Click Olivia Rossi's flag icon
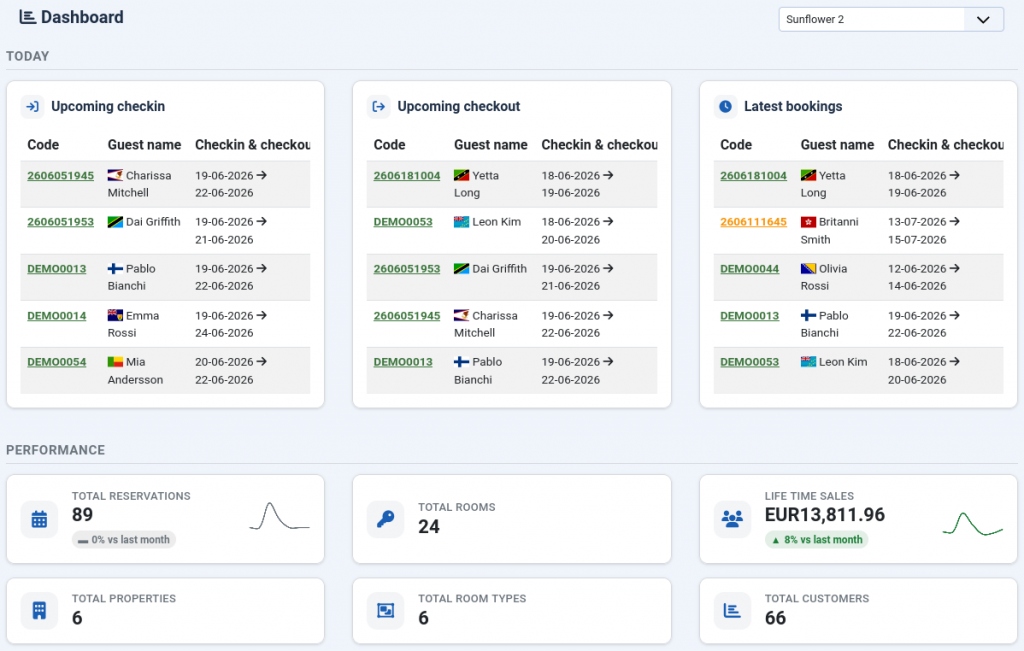Viewport: 1024px width, 651px height. tap(808, 268)
